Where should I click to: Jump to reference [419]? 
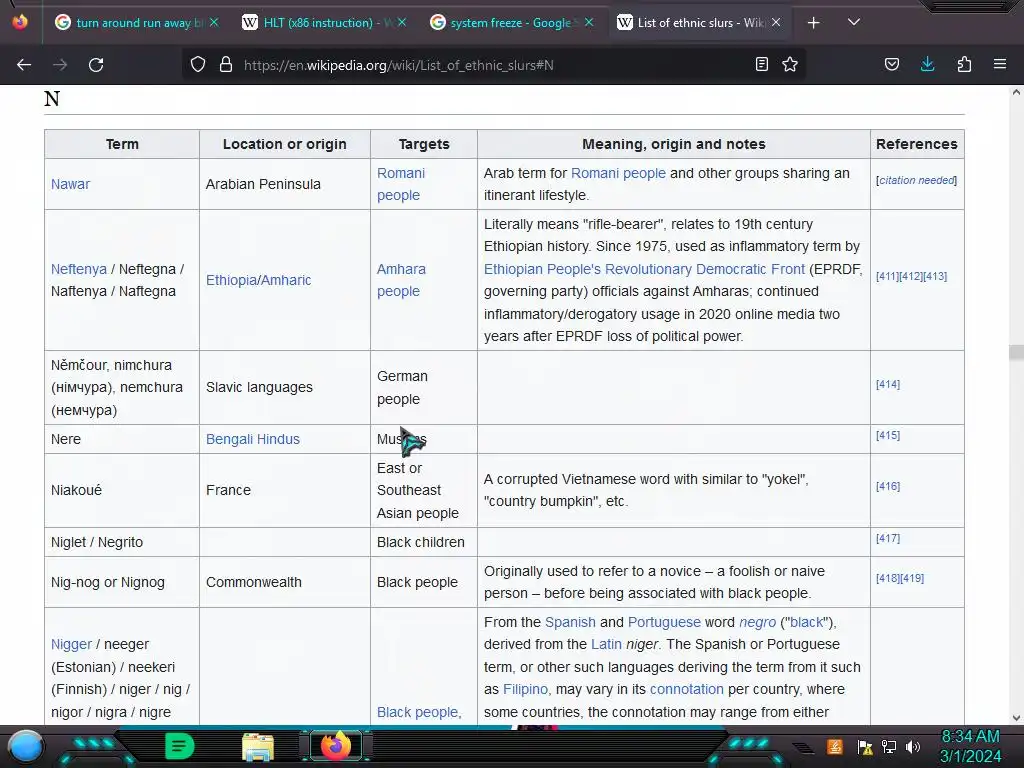[x=912, y=578]
